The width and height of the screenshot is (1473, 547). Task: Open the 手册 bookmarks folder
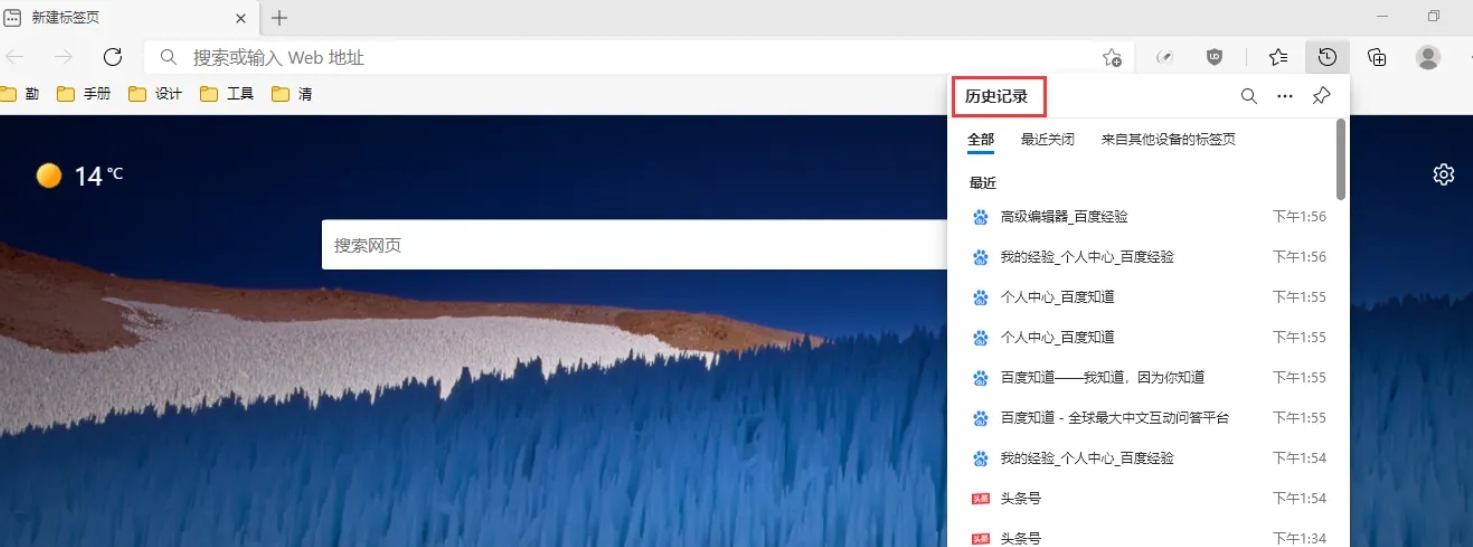click(85, 94)
